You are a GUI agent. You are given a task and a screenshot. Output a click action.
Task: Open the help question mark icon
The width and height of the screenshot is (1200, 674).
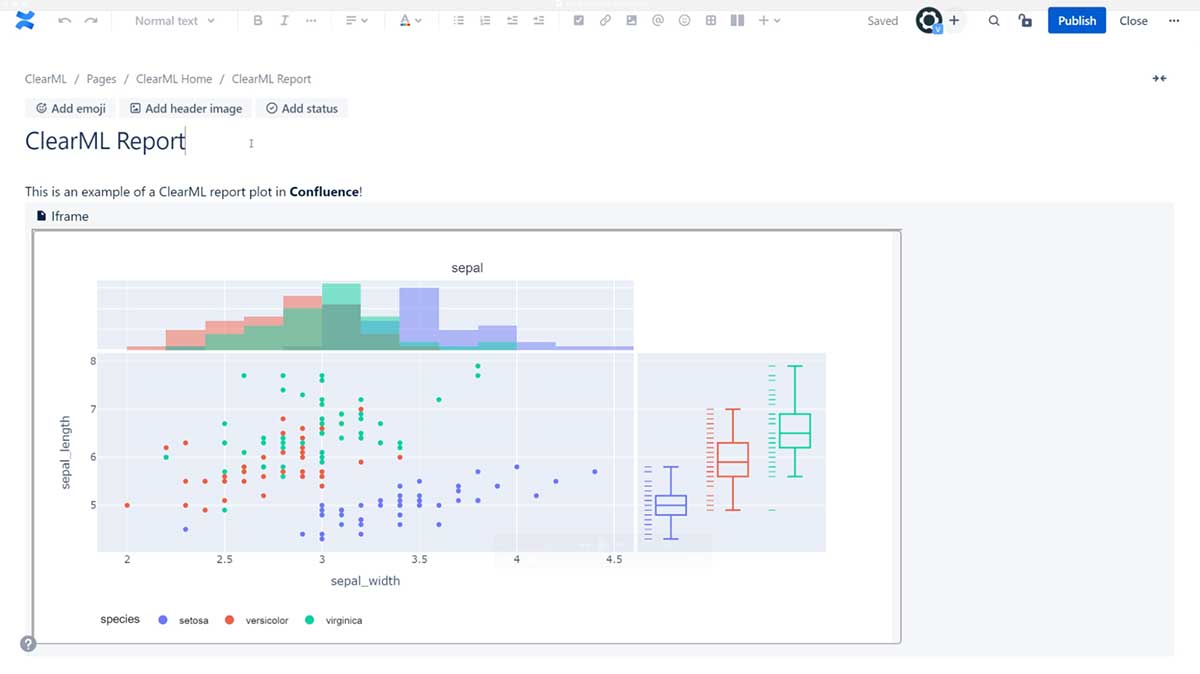28,644
